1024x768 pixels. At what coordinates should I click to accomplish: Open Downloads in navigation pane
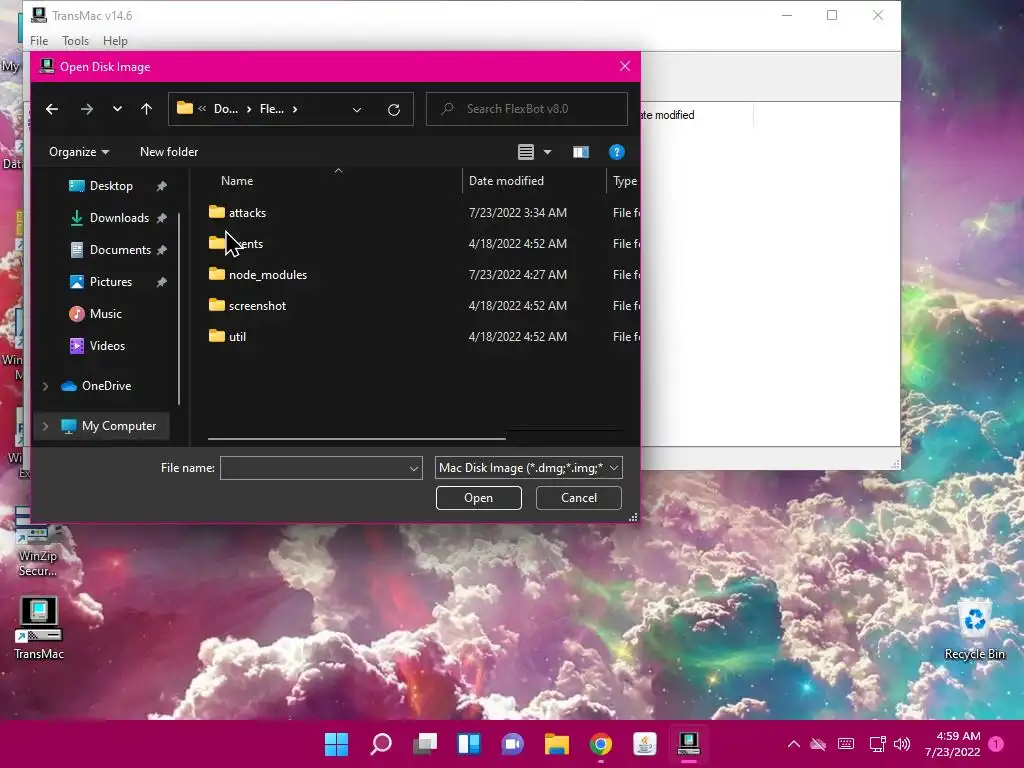click(x=118, y=217)
